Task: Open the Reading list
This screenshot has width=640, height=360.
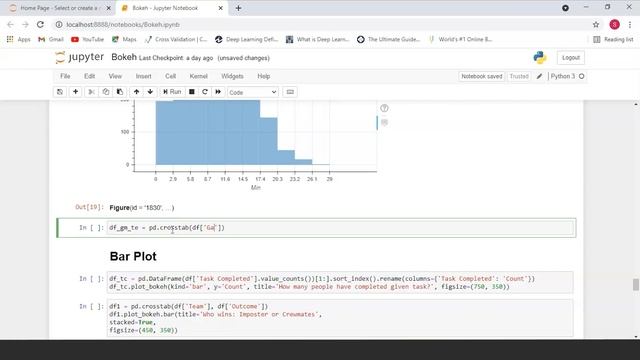Action: [613, 39]
